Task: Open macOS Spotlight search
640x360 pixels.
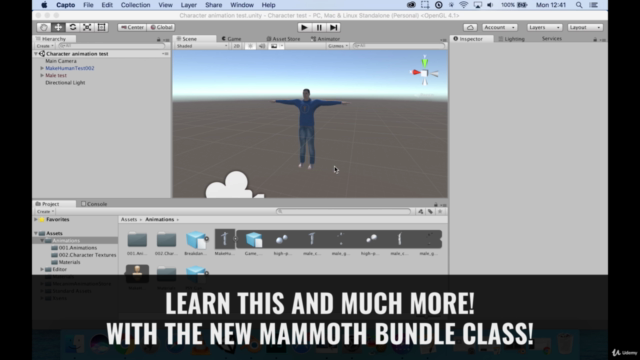Action: (x=579, y=5)
